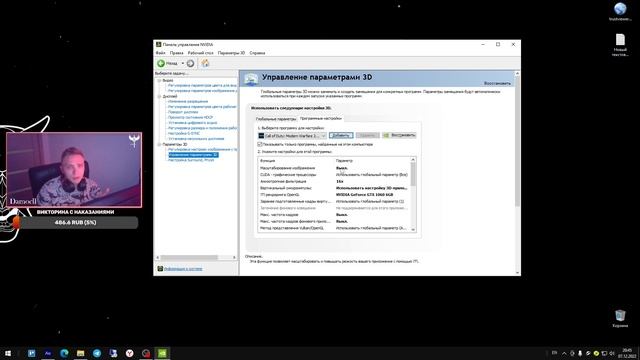
Task: Select Поворот дисплея in task tree
Action: tap(183, 112)
